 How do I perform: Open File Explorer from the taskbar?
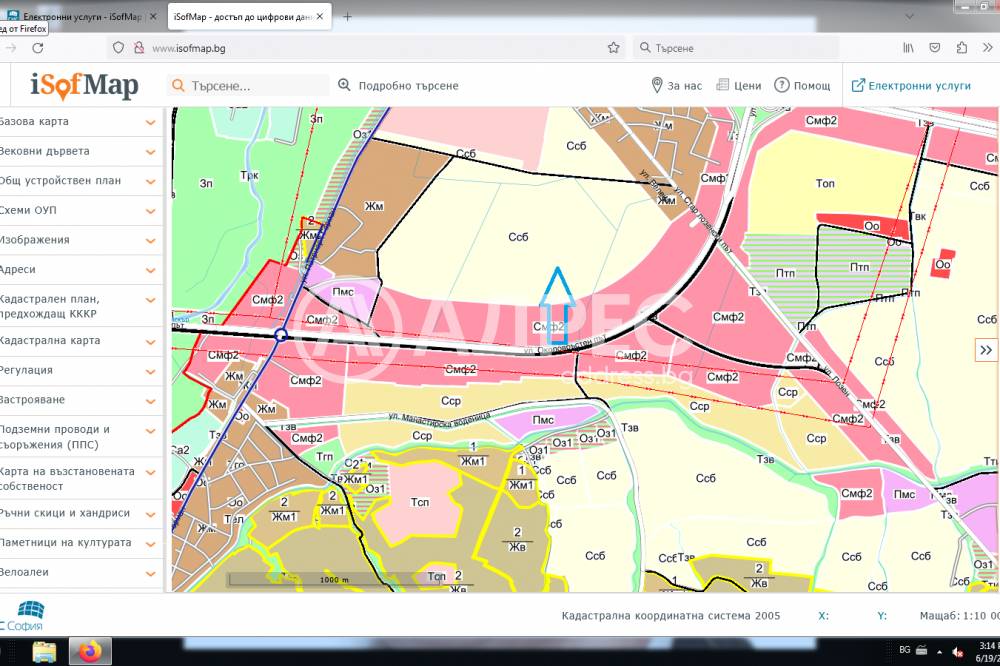point(45,652)
